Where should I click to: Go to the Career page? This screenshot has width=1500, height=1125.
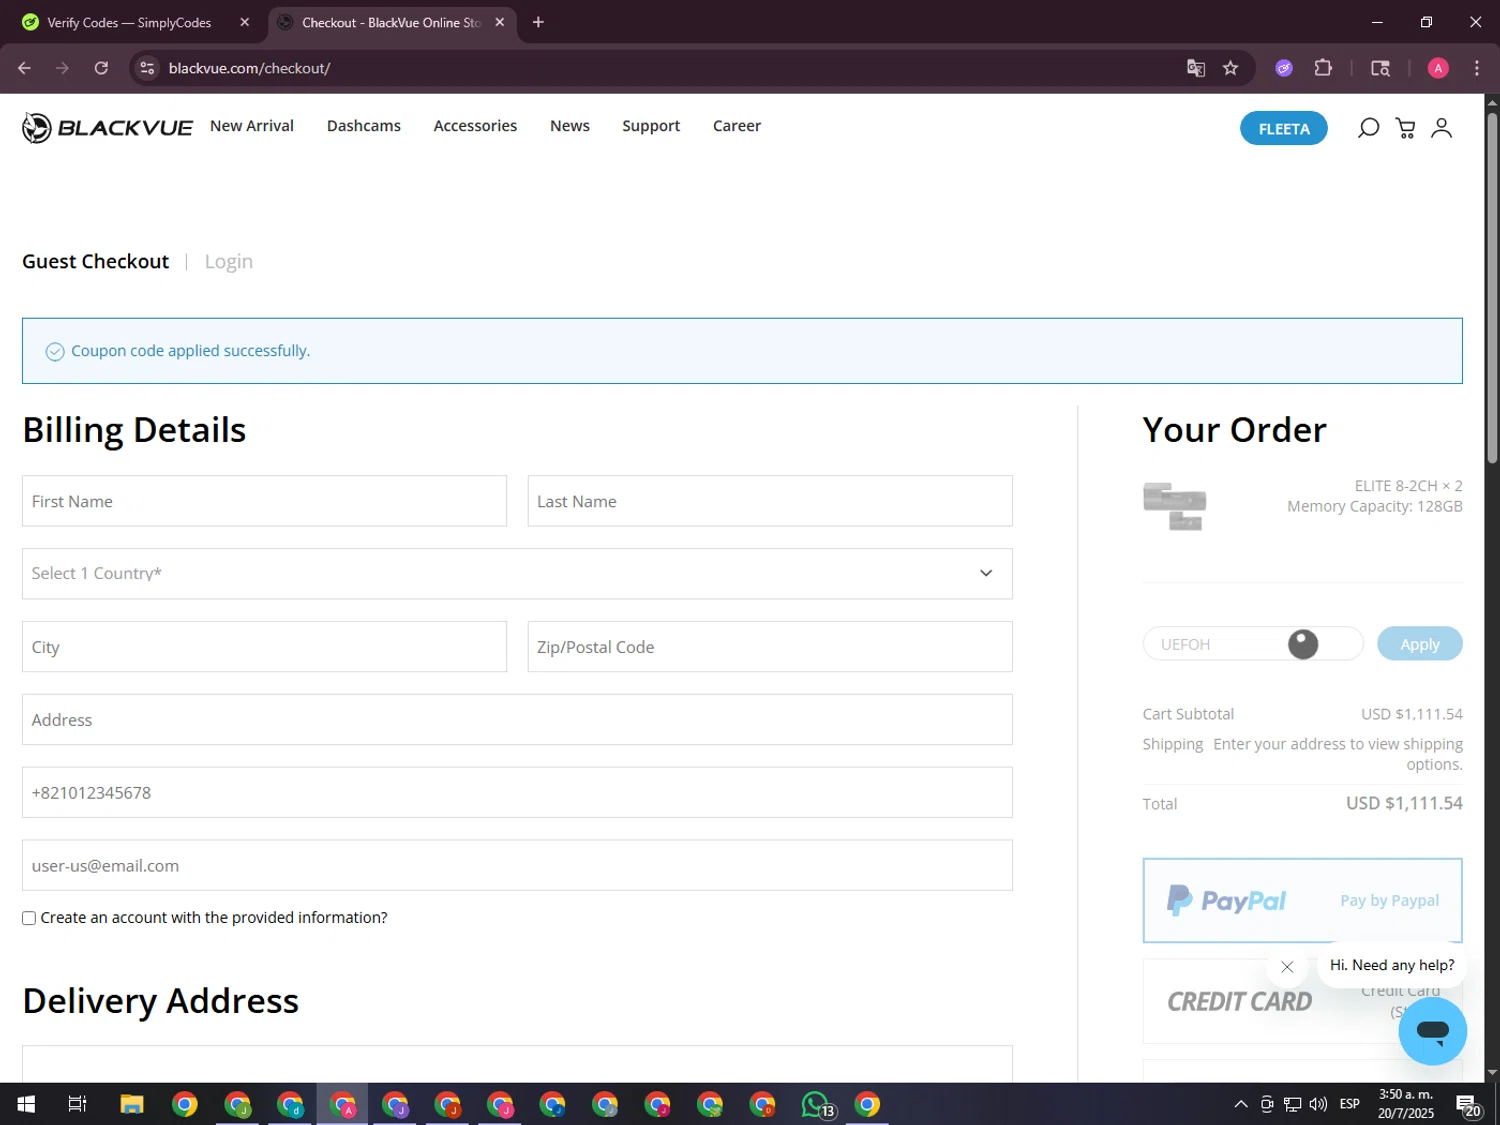(x=737, y=126)
